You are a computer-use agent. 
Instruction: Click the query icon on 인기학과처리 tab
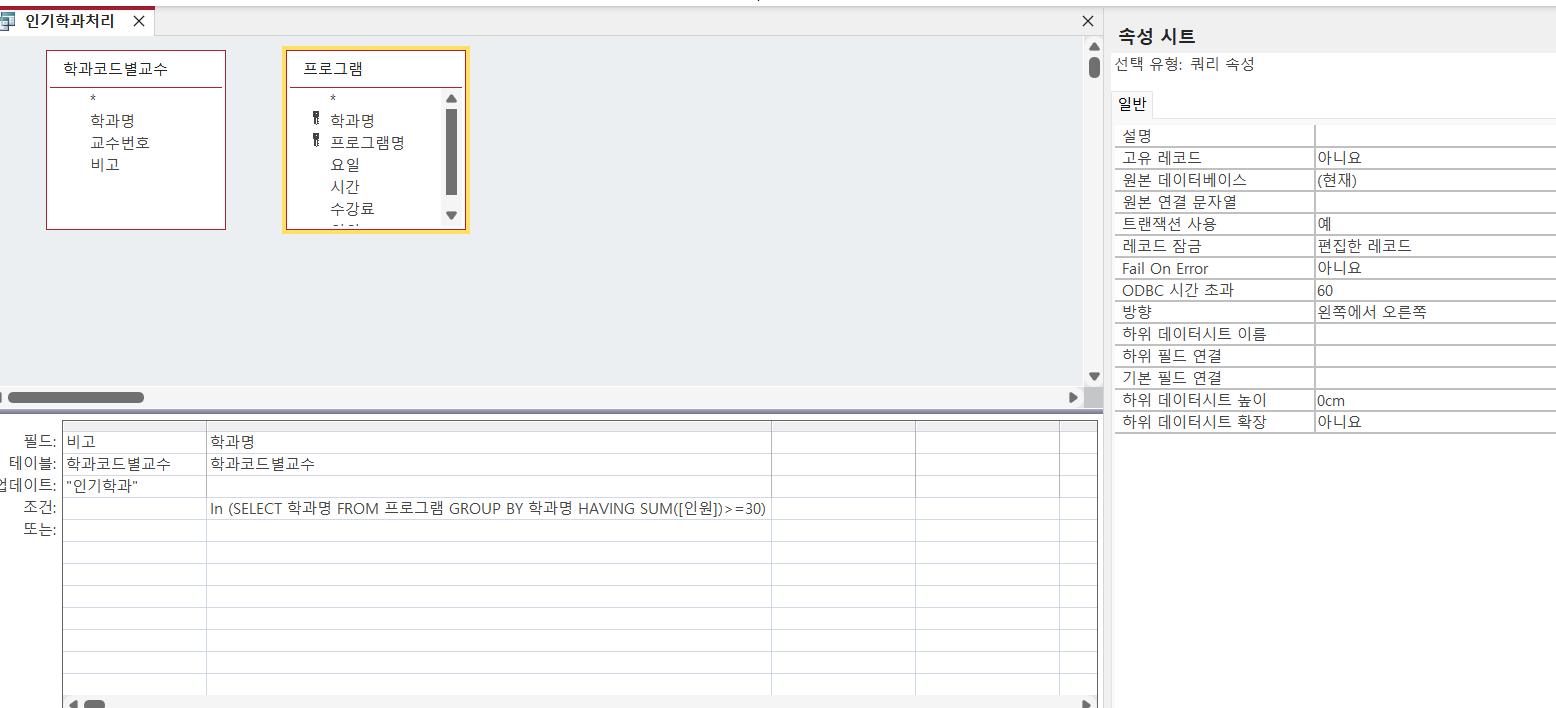click(8, 21)
